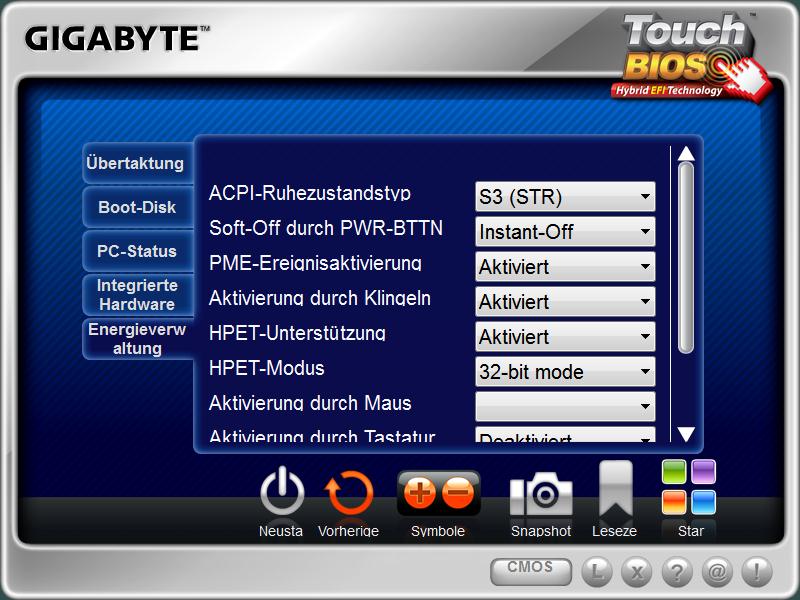Screen dimensions: 800x600
Task: Open the Soft-Off durch PWR-BTTN dropdown
Action: pos(565,232)
